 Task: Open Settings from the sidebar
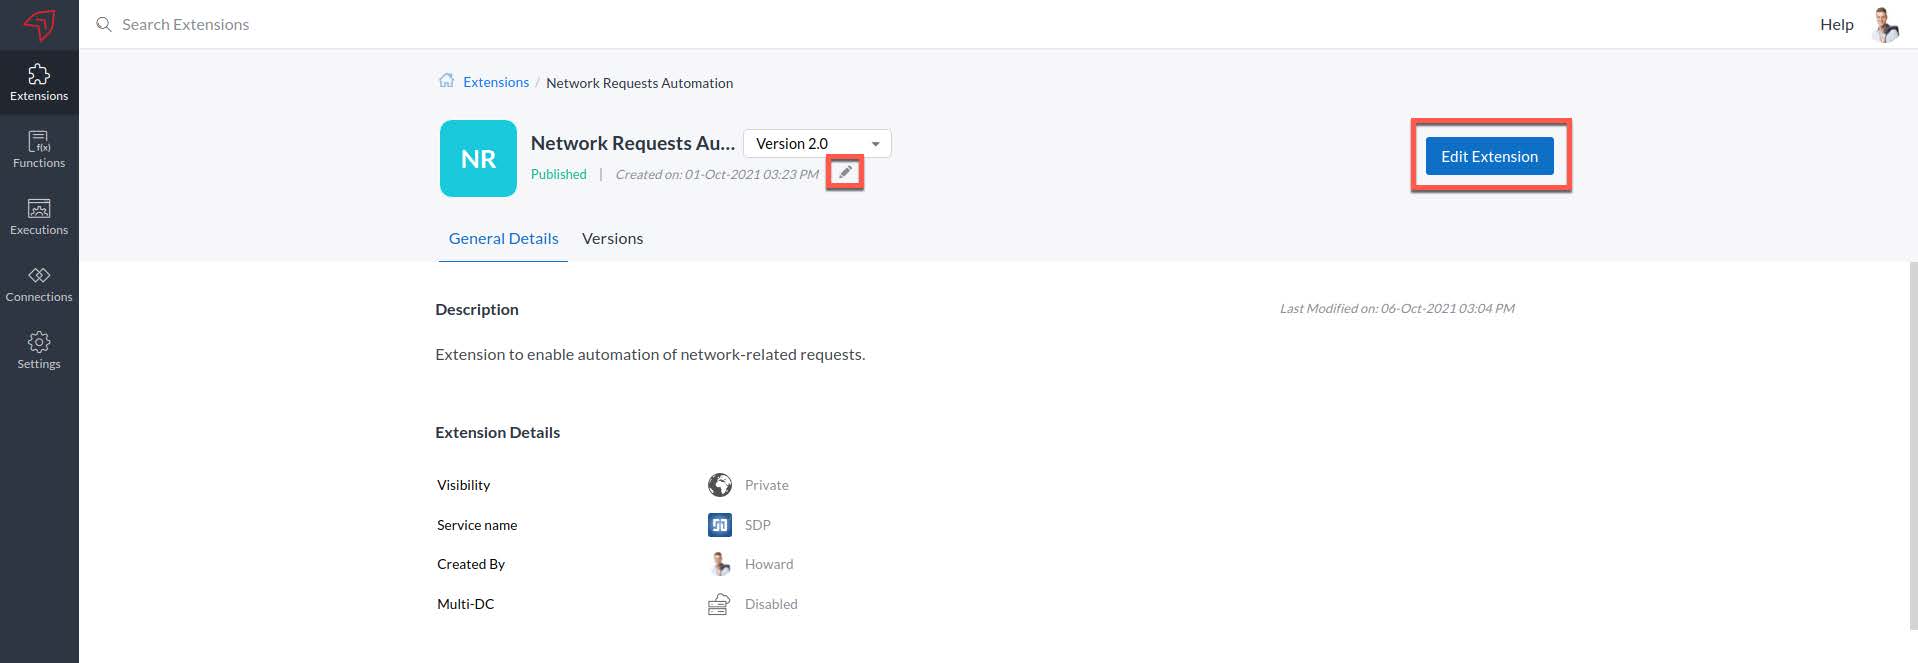tap(39, 351)
